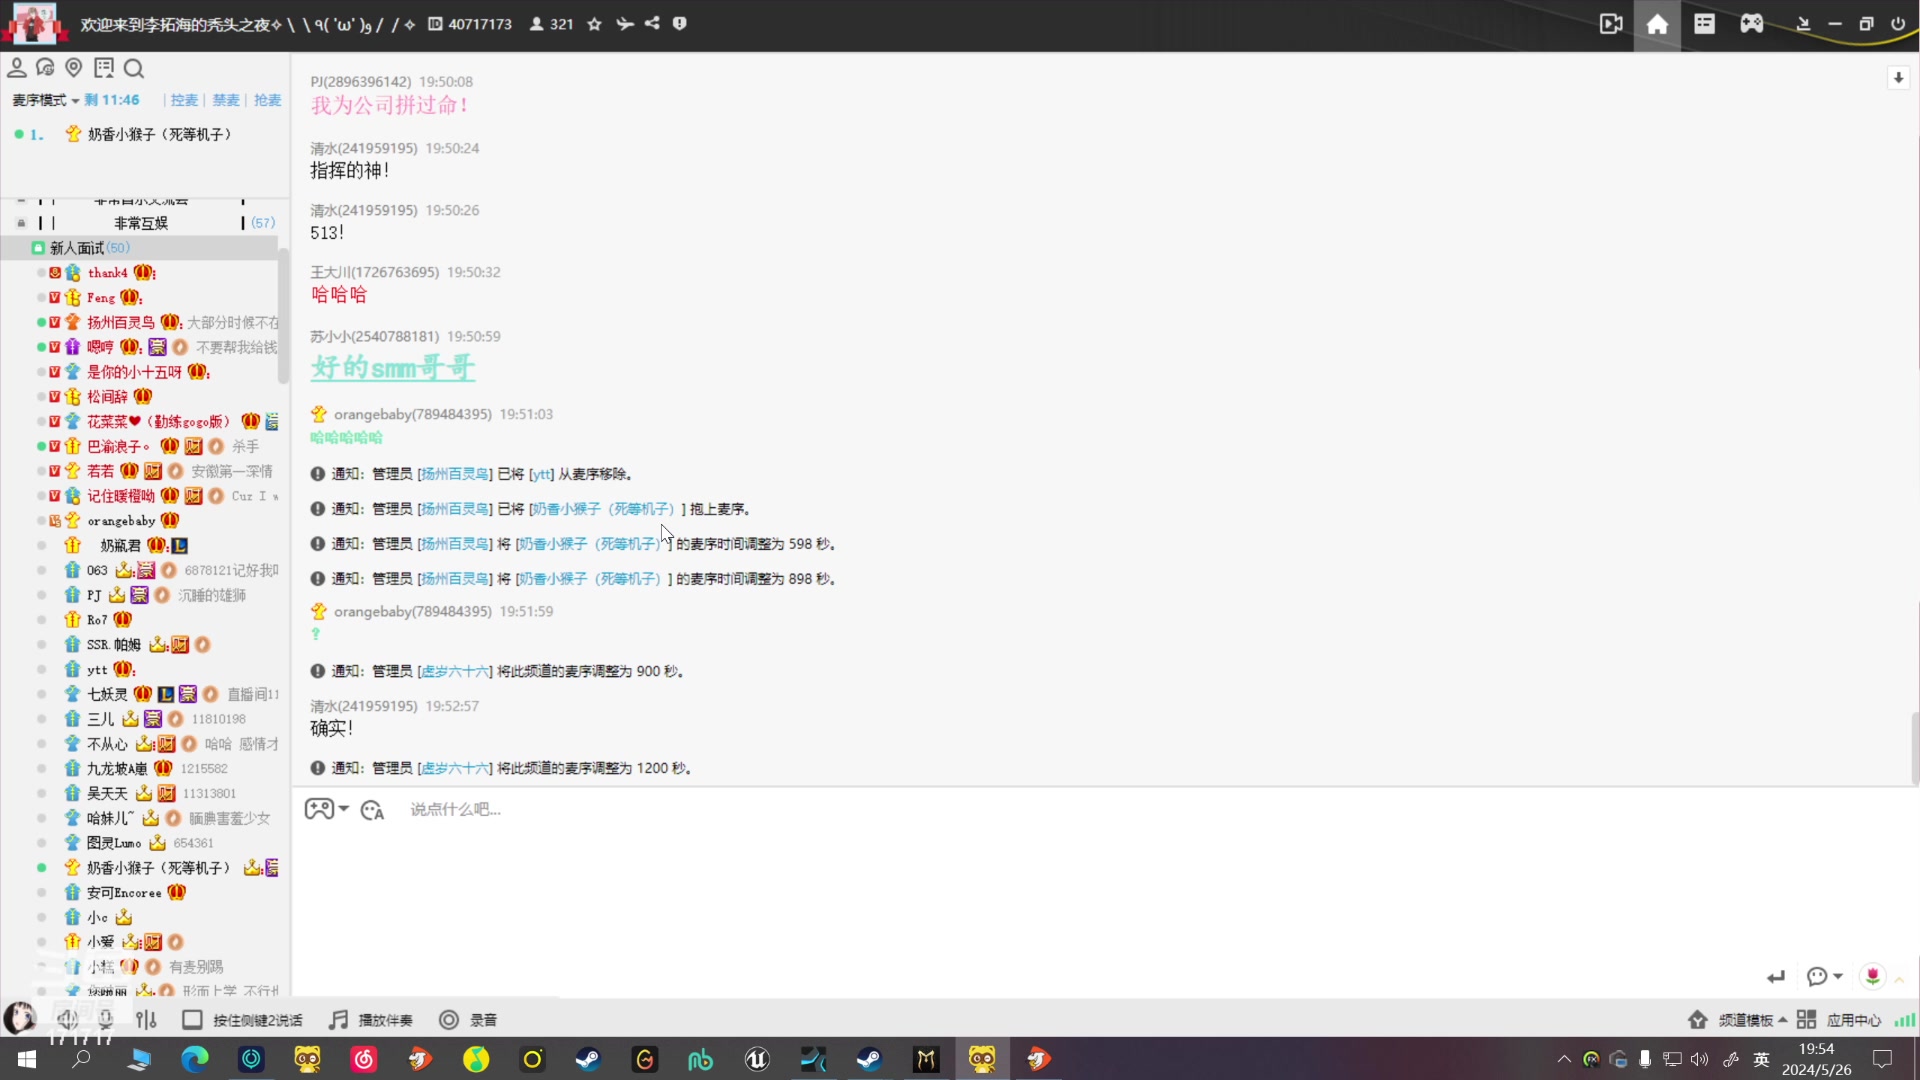Click the music note 播放伴奏 icon
Image resolution: width=1920 pixels, height=1080 pixels.
pyautogui.click(x=339, y=1020)
